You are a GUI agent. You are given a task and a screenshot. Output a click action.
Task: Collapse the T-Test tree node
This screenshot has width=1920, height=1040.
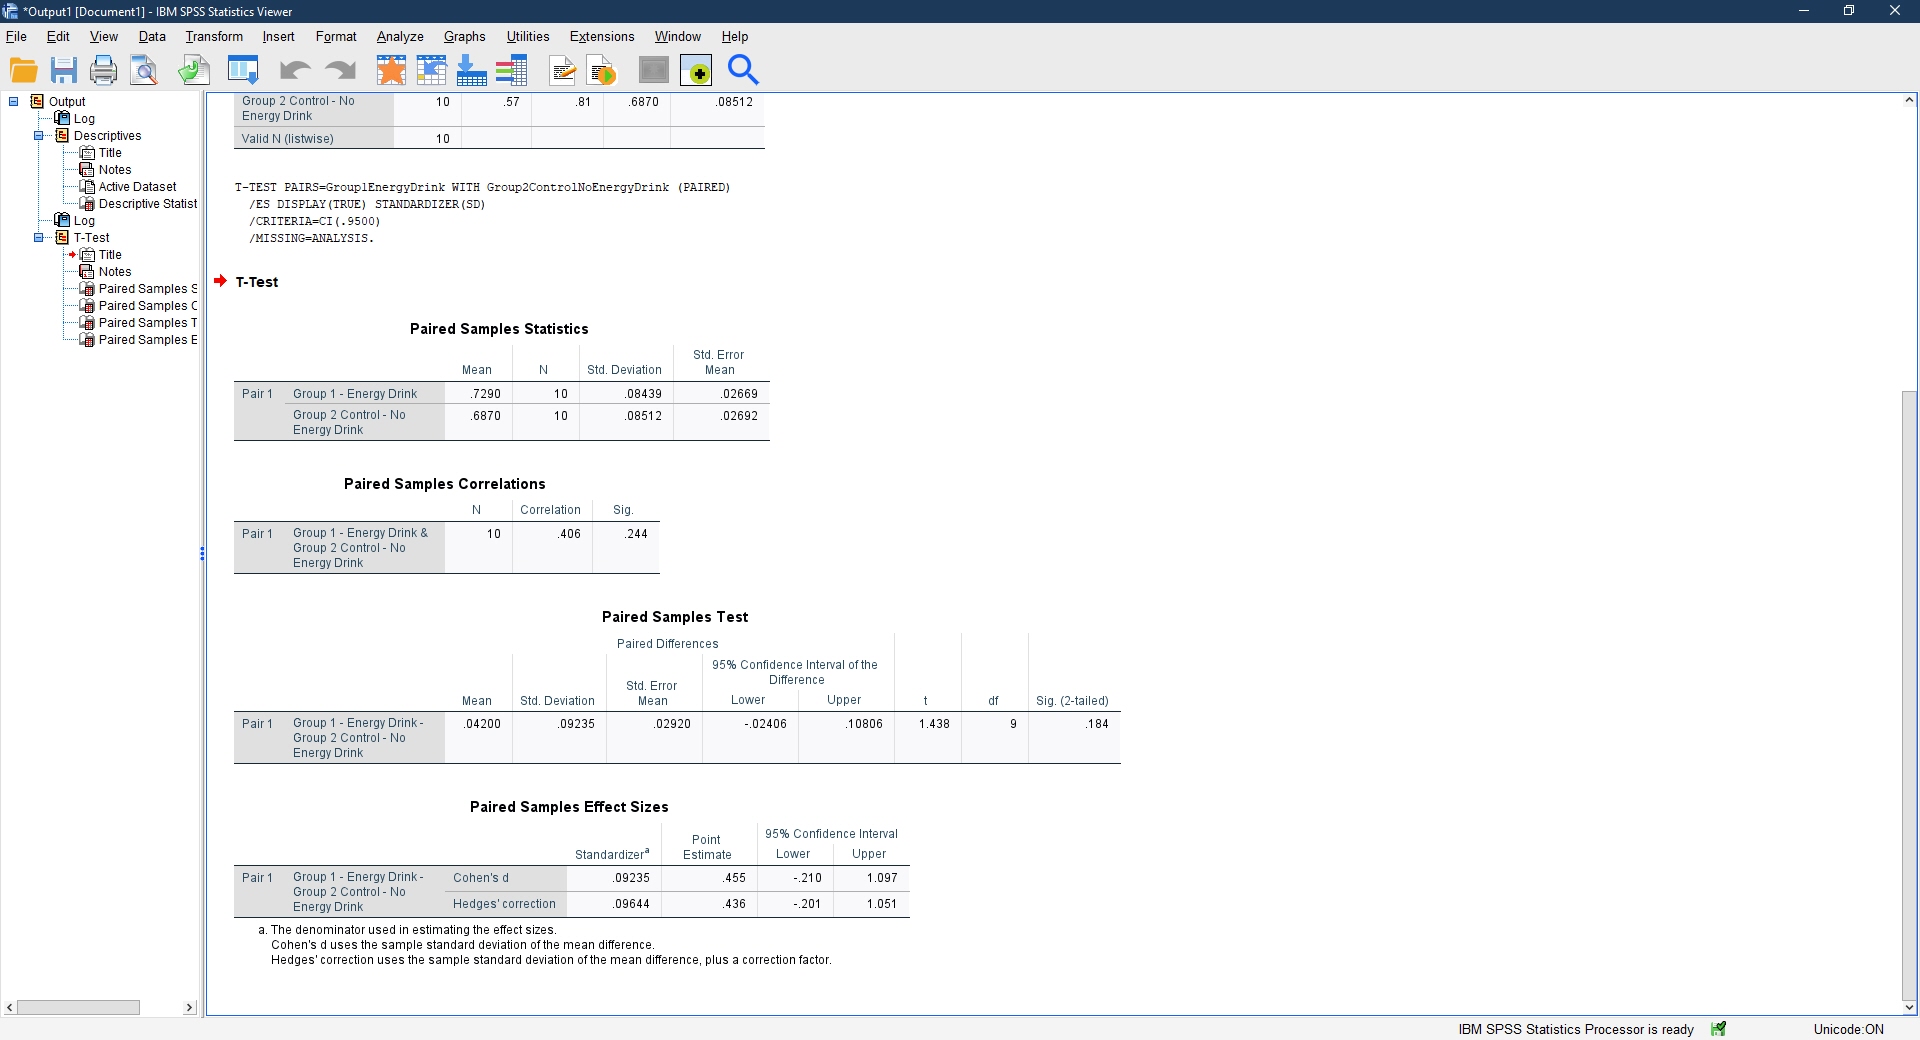click(x=39, y=237)
